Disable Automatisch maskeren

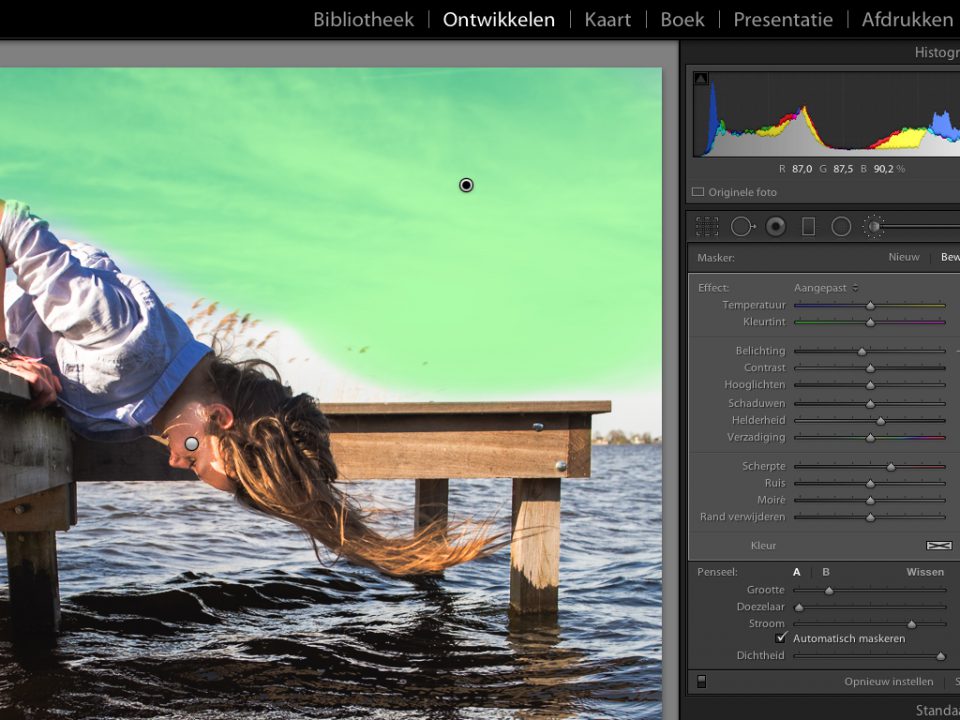782,638
